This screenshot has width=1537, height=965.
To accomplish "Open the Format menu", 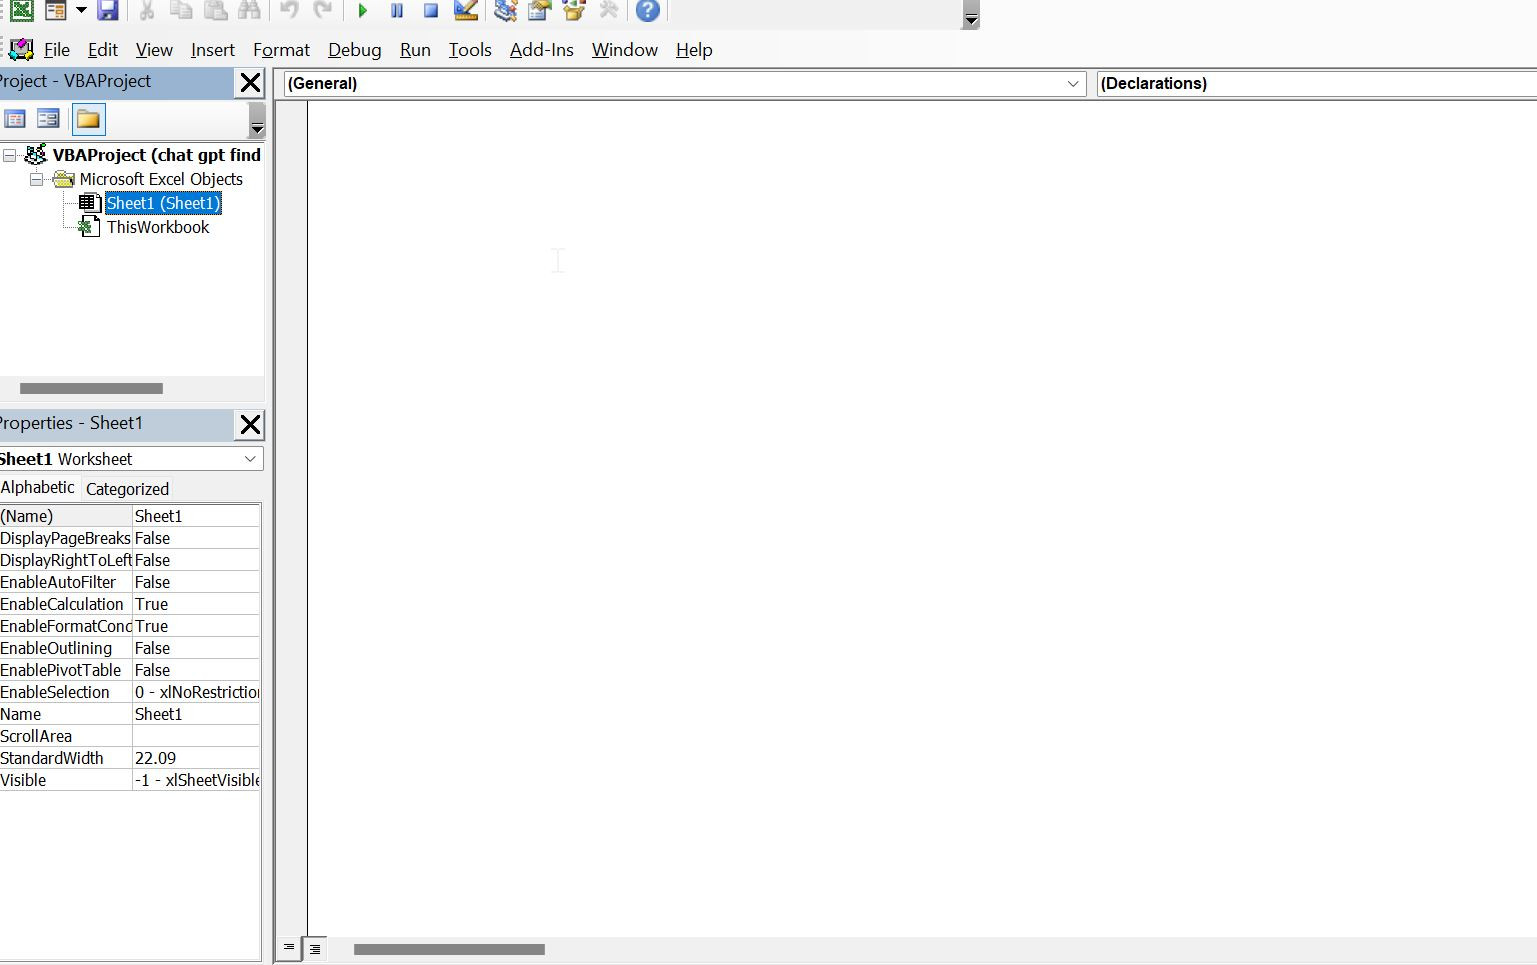I will click(281, 50).
